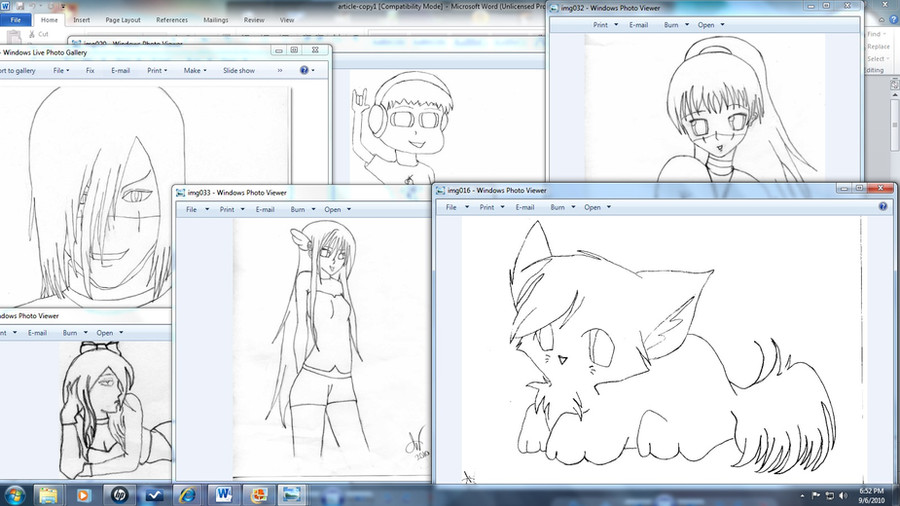
Task: Open the Print menu in the img032 window
Action: [606, 25]
